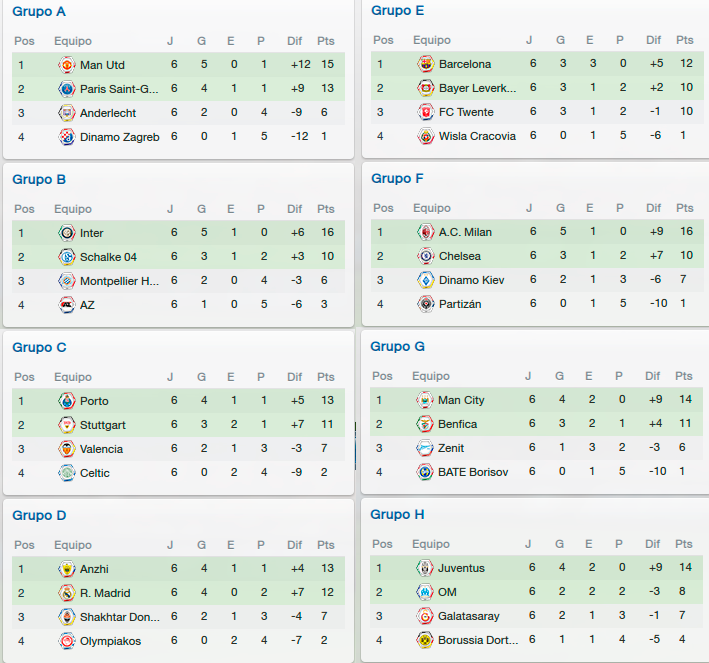Click Equipo header in Grupo C
This screenshot has height=663, width=709.
pyautogui.click(x=73, y=377)
